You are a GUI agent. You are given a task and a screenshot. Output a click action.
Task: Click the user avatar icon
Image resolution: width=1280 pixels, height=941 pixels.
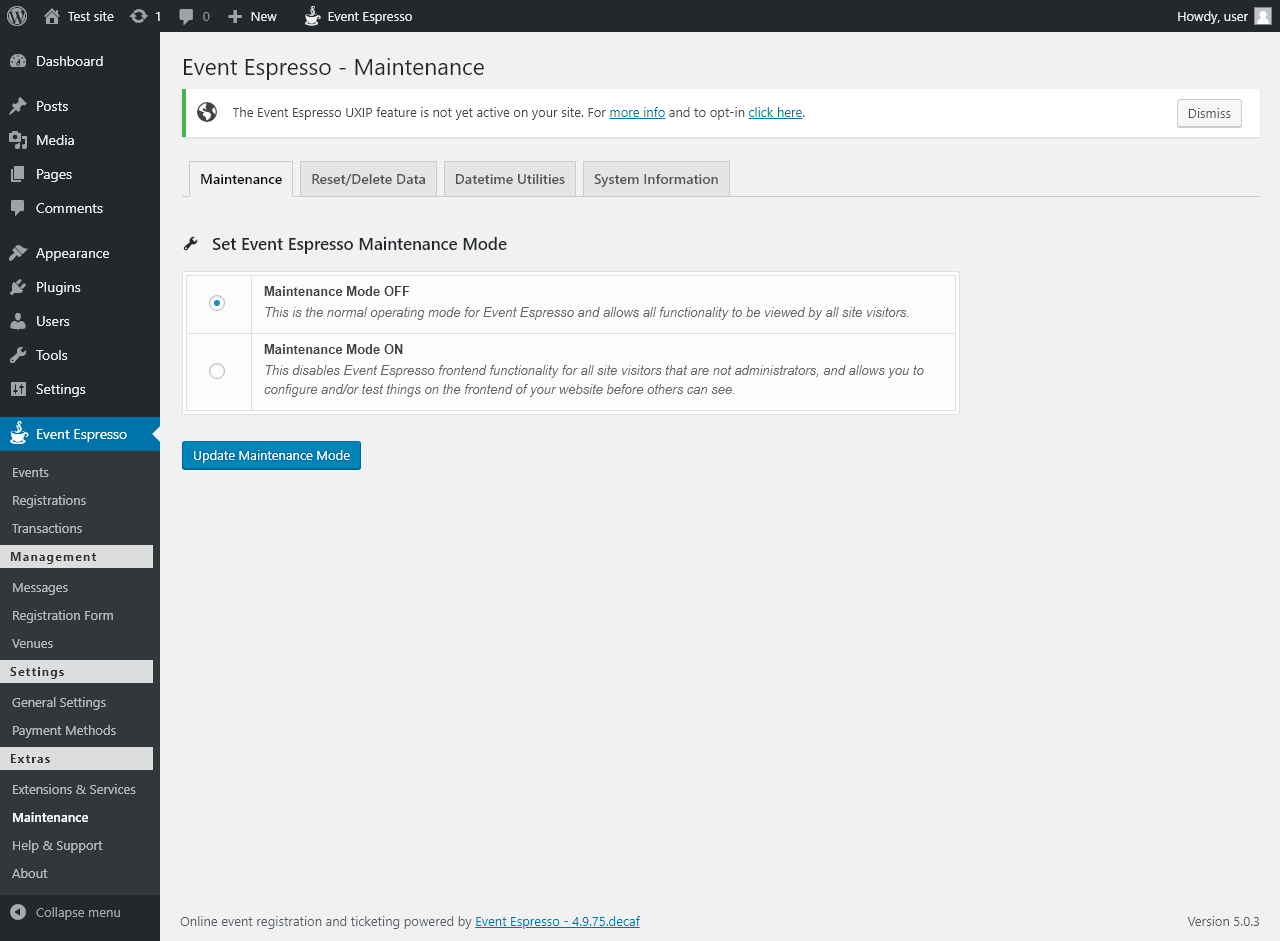click(1262, 16)
